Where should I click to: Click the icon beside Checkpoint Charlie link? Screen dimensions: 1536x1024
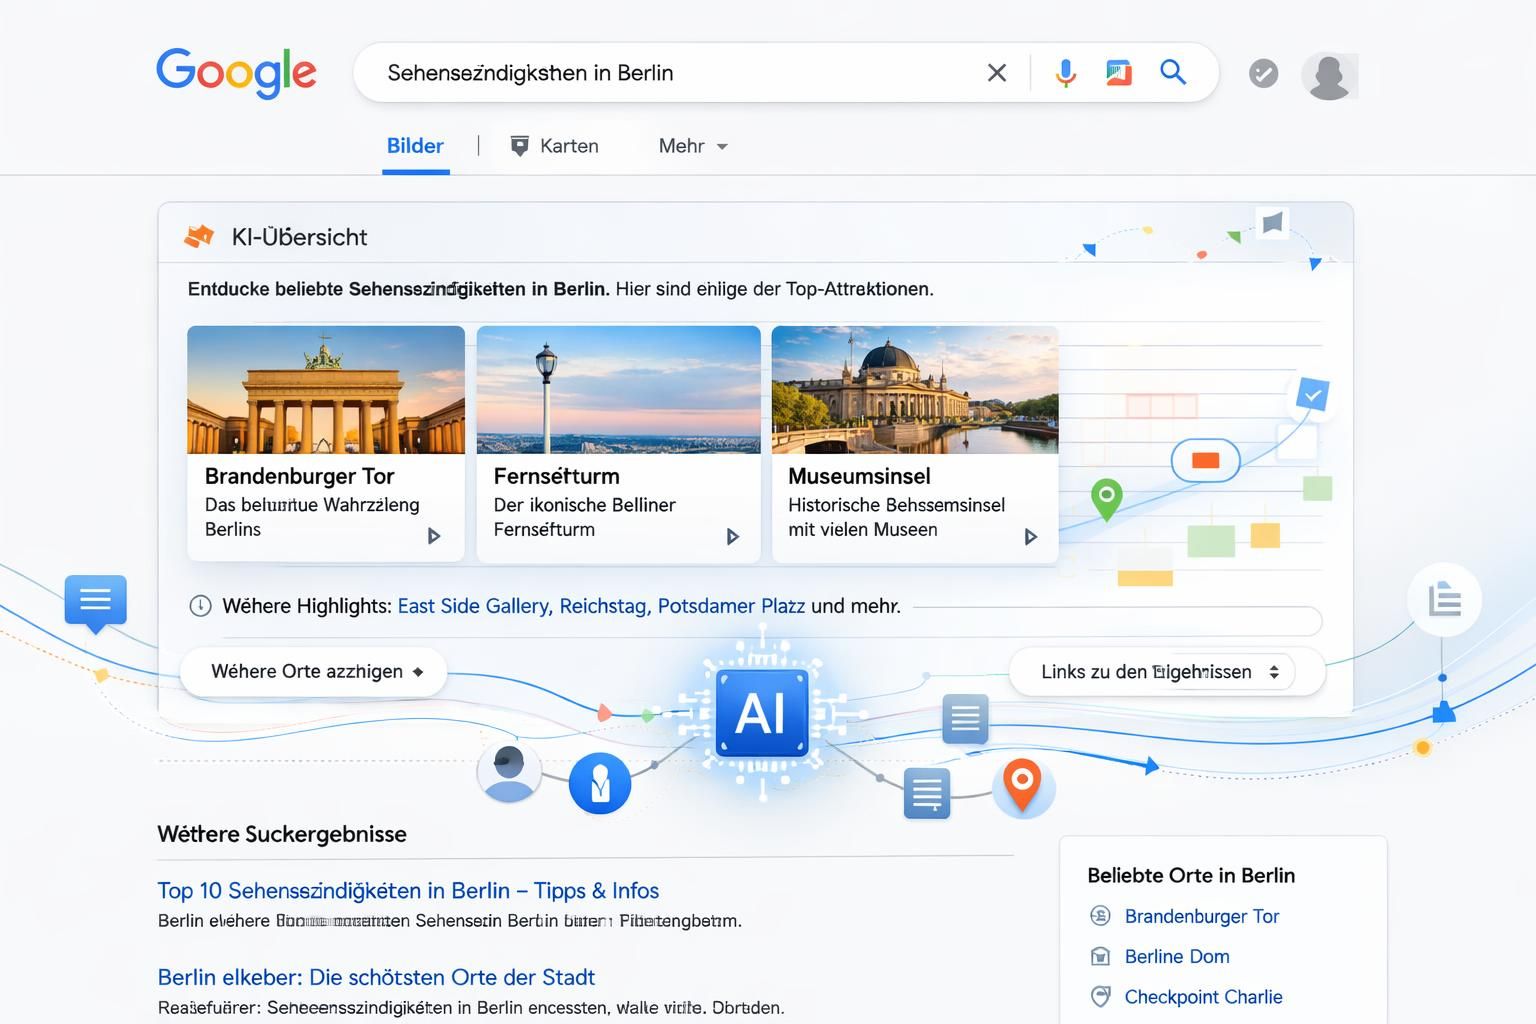[1100, 997]
